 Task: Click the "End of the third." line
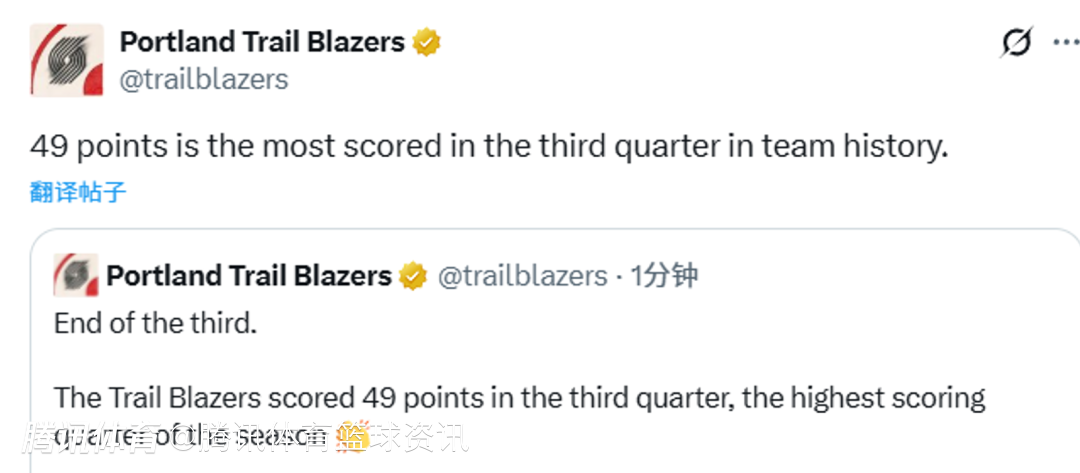click(x=157, y=323)
